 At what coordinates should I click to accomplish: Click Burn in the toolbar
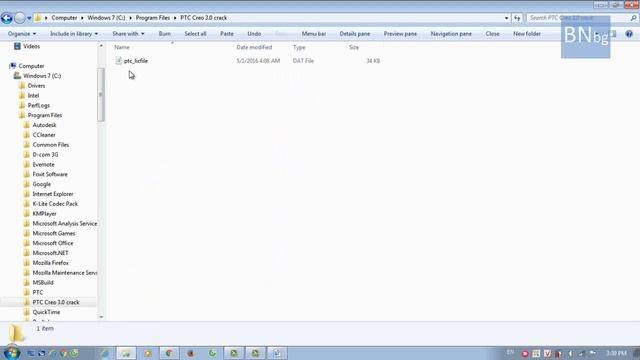(x=164, y=34)
